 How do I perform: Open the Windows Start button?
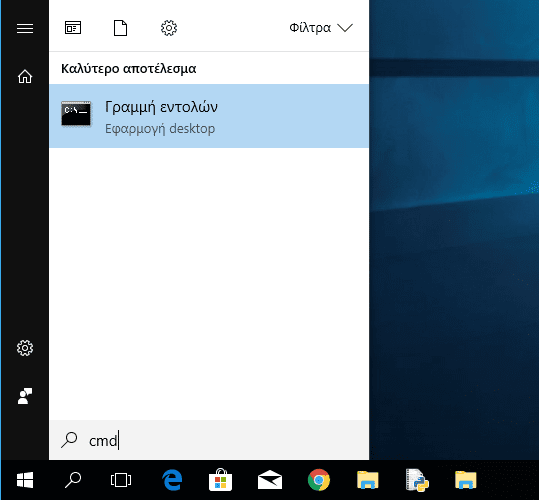25,480
